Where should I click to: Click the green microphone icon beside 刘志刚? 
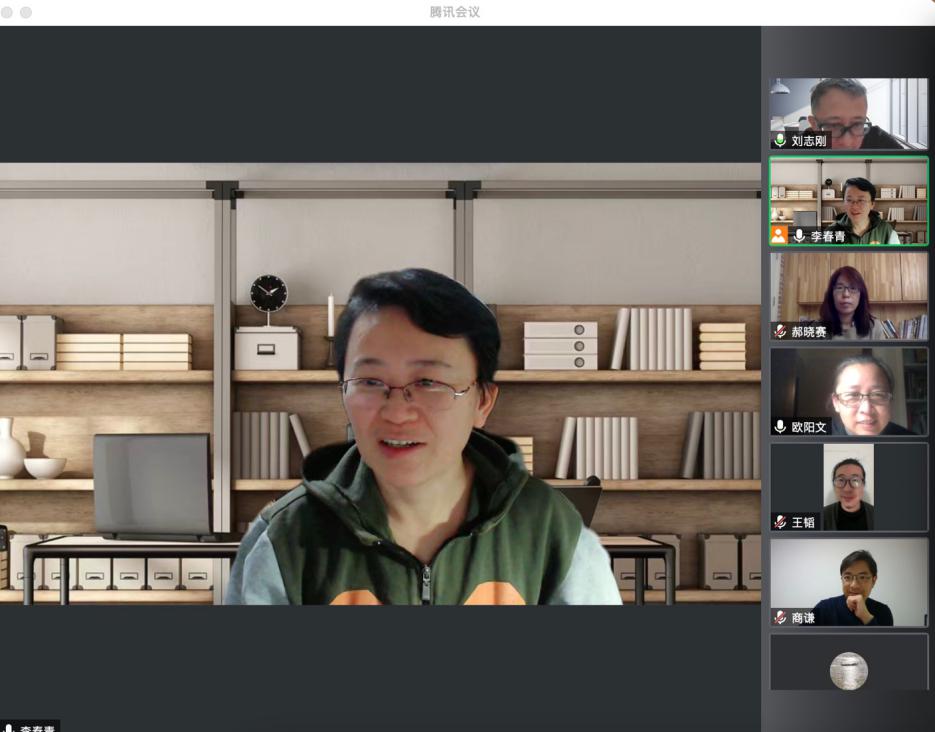pos(780,141)
